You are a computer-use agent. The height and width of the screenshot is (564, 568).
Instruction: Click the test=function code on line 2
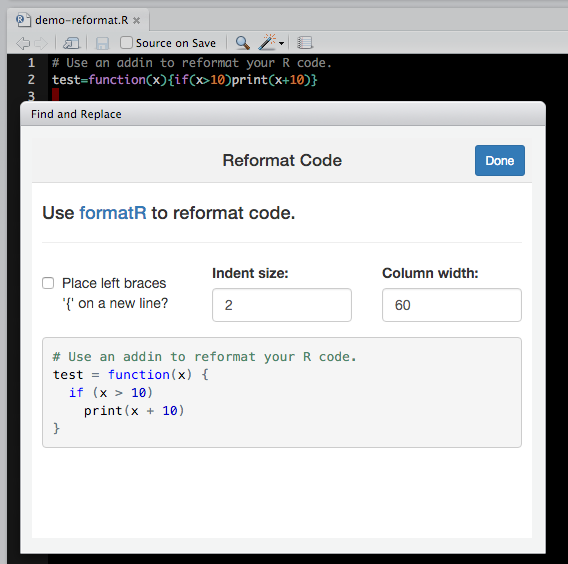coord(184,80)
